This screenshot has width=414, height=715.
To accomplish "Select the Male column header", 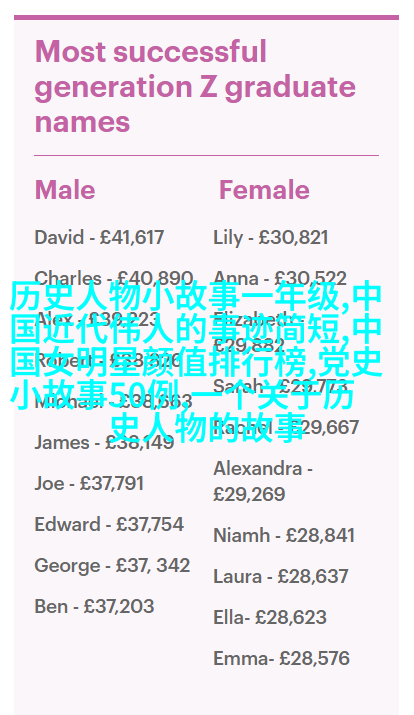I will pos(65,190).
